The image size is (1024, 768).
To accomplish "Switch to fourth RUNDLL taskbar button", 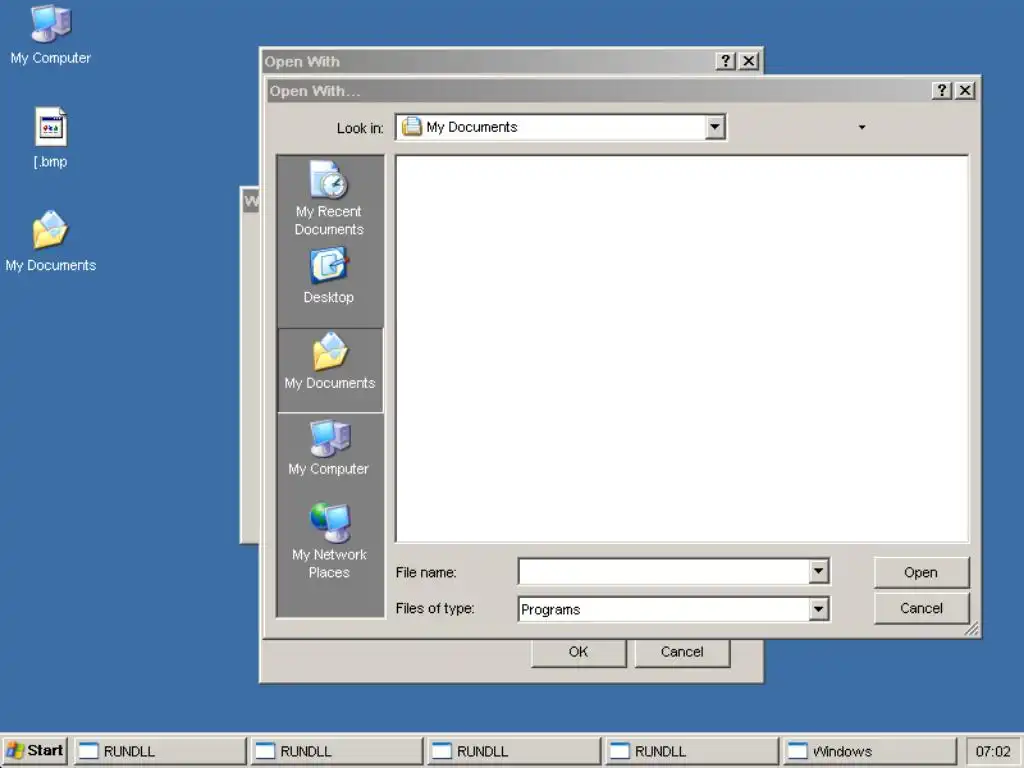I will 691,751.
